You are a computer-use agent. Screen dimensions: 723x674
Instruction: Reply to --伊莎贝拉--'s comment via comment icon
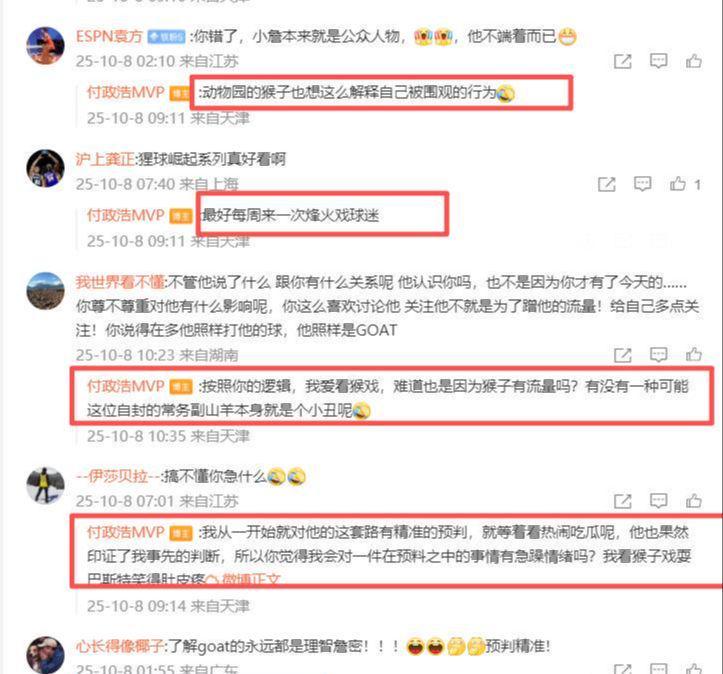coord(658,501)
